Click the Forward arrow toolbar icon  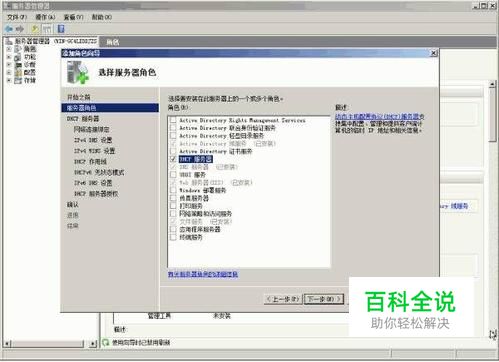20,29
